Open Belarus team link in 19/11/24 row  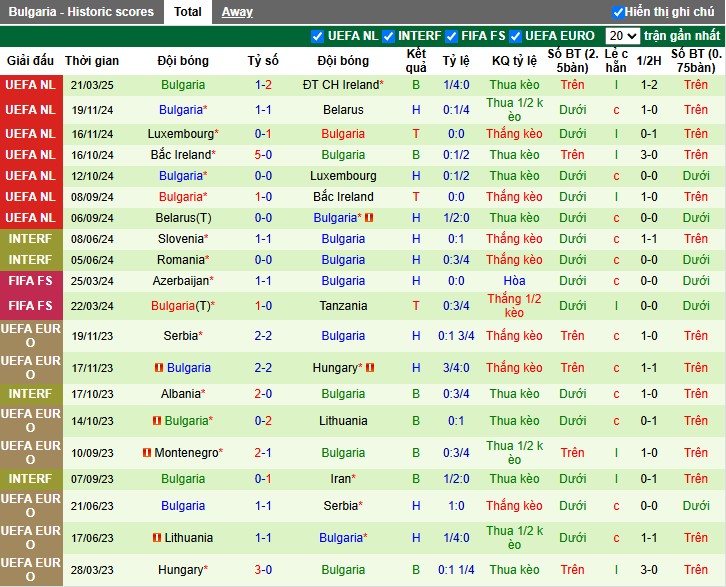click(x=343, y=110)
